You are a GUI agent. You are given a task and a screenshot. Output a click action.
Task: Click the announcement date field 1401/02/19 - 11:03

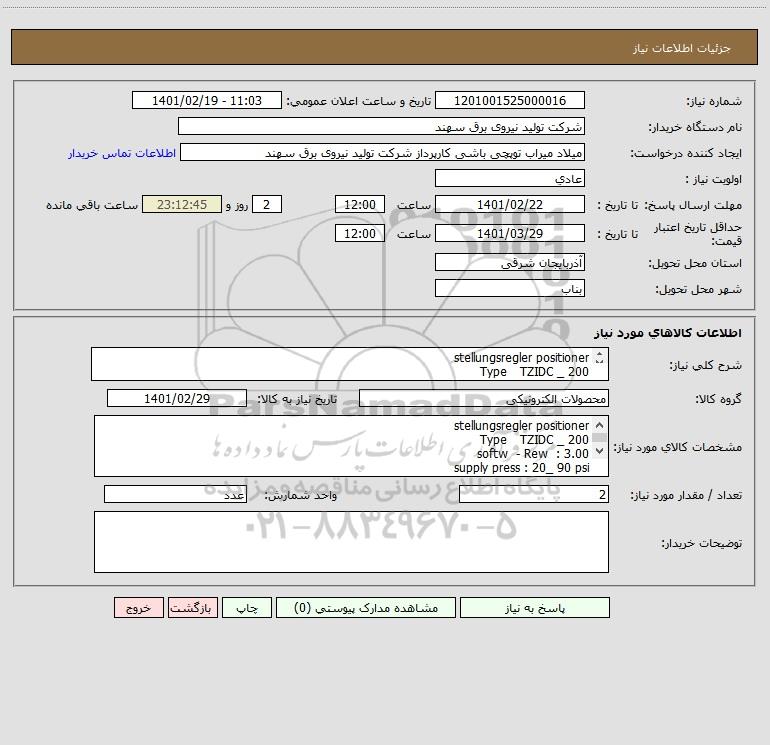tap(207, 100)
